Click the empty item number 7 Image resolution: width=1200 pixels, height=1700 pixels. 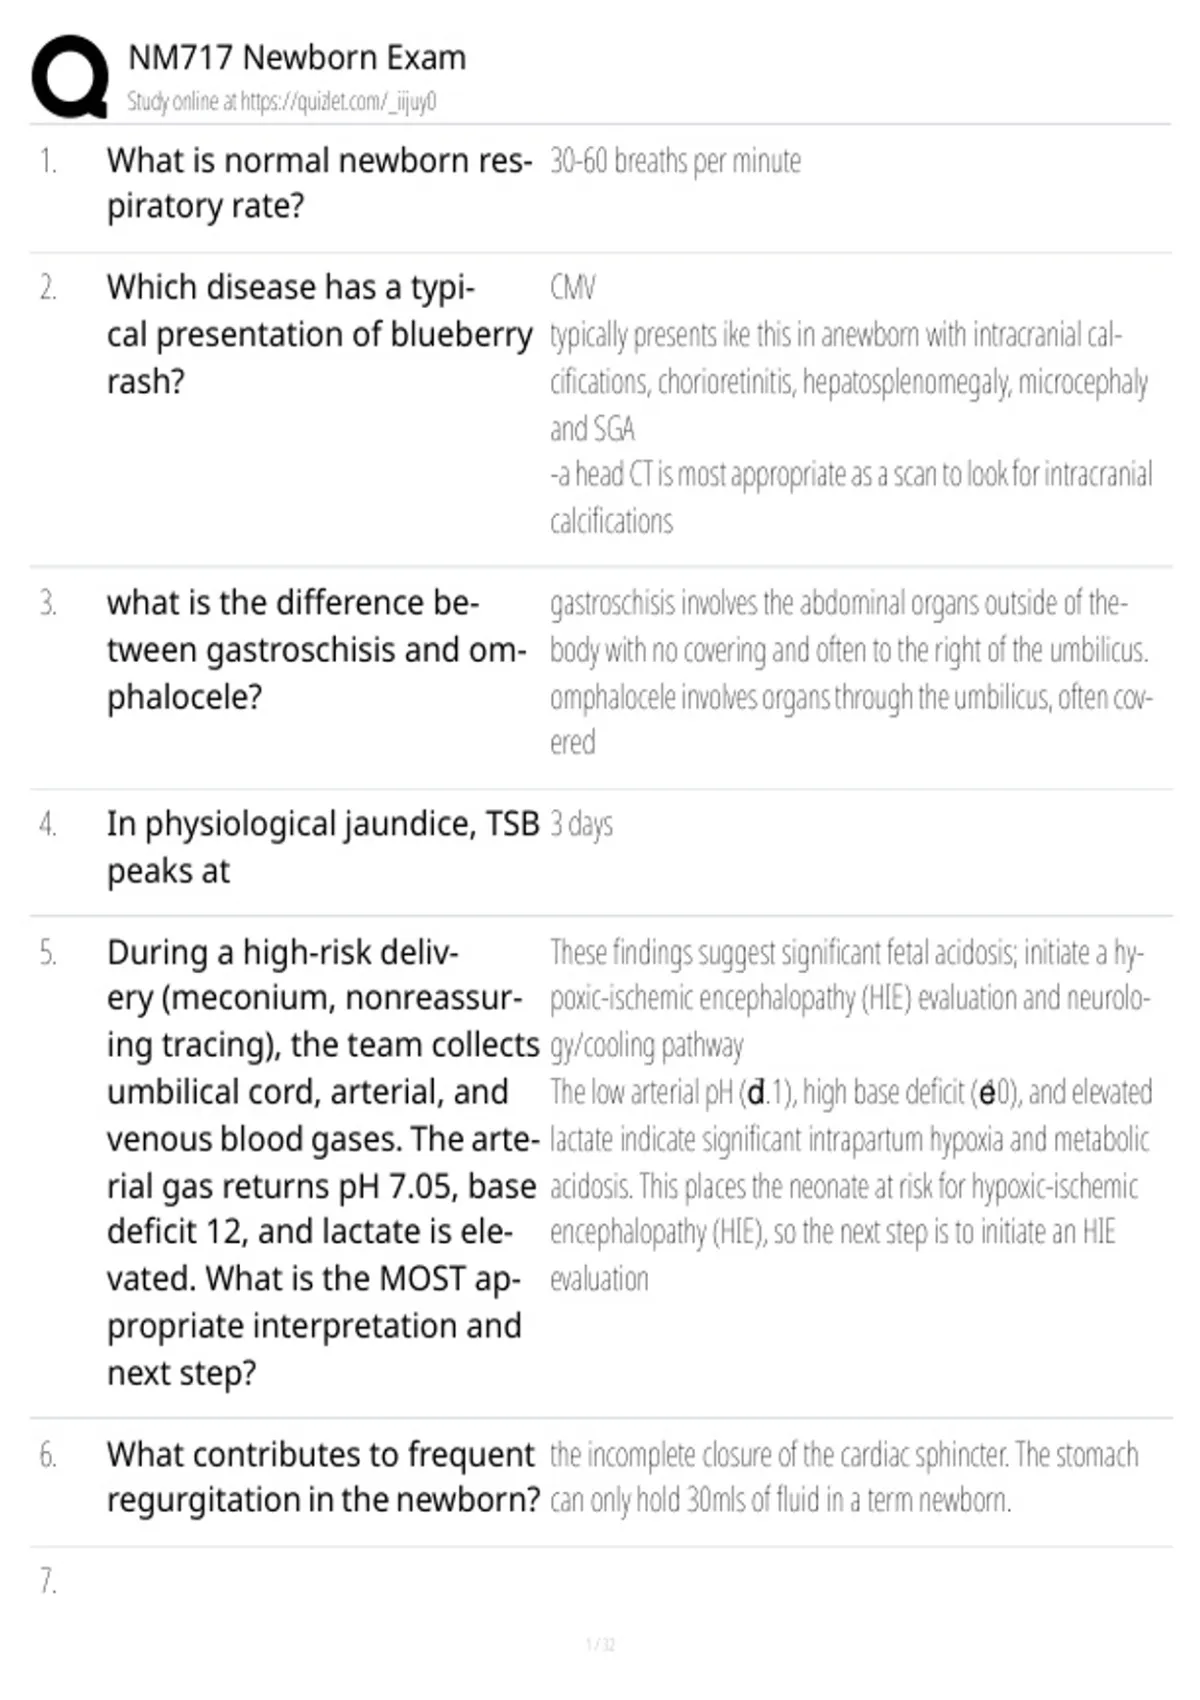click(x=48, y=1581)
